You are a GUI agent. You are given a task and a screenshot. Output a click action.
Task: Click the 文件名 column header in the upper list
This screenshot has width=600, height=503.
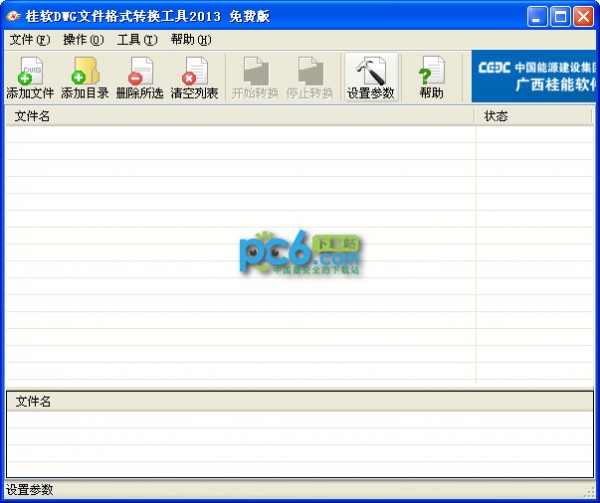(240, 116)
